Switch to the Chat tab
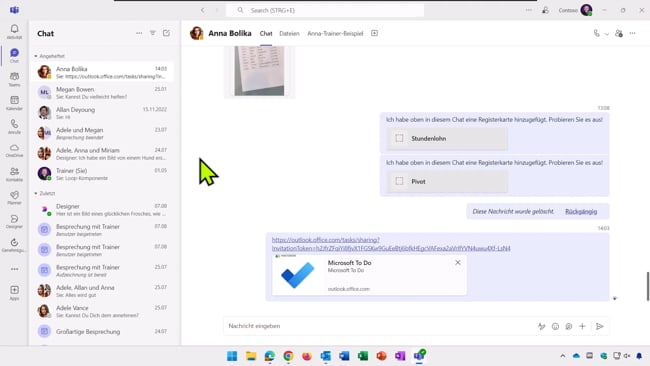The image size is (650, 366). click(266, 33)
